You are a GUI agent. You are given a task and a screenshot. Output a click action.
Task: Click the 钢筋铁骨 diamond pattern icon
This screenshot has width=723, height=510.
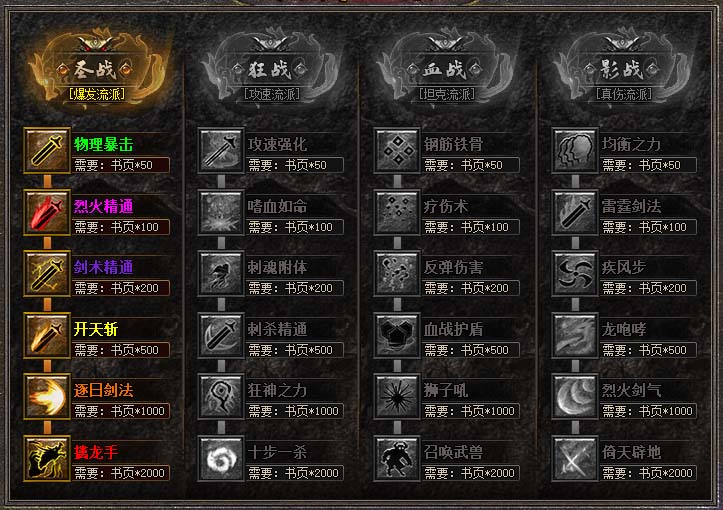click(397, 150)
